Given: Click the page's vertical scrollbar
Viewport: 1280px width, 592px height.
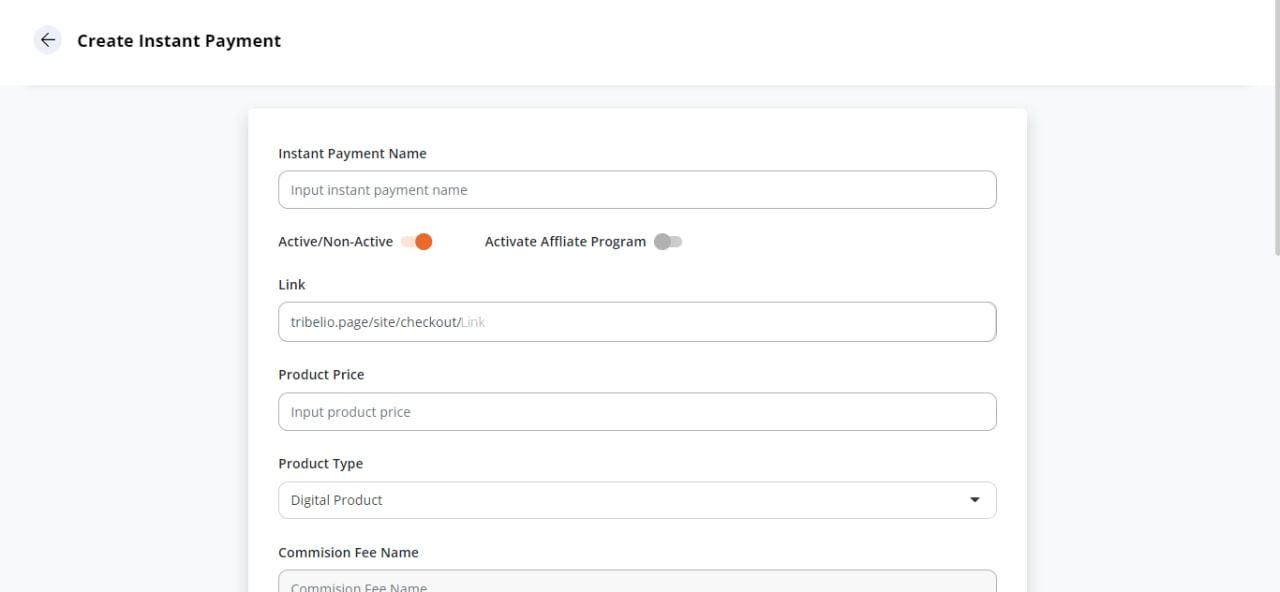Looking at the screenshot, I should pos(1276,130).
